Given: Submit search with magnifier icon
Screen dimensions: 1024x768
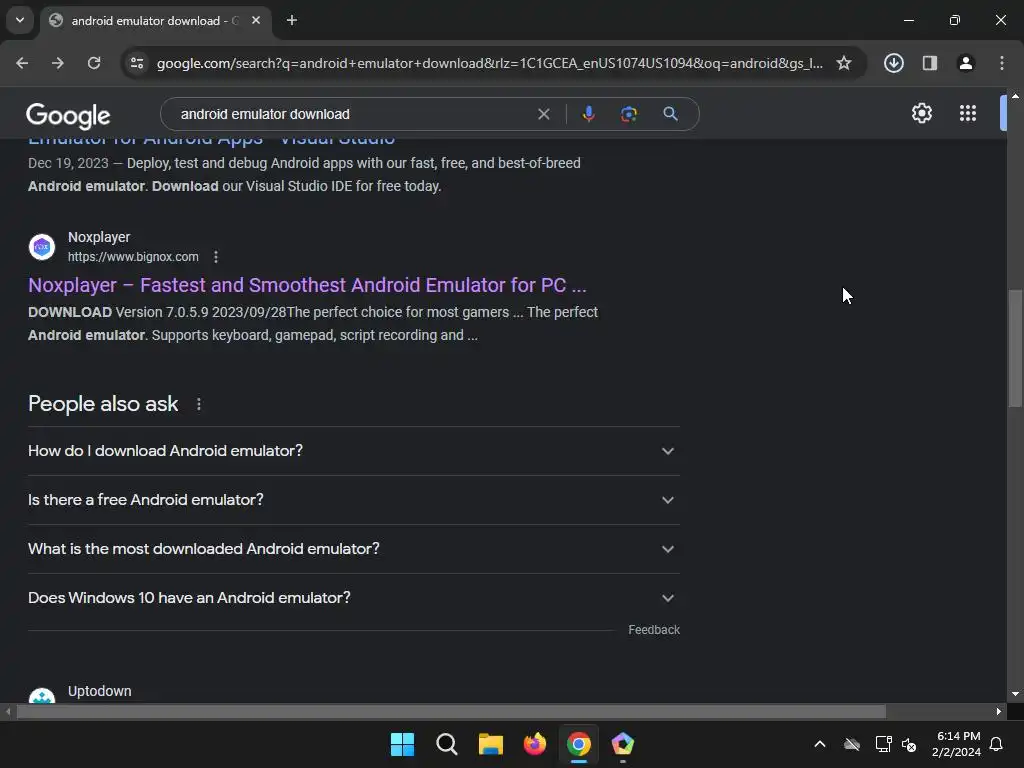Looking at the screenshot, I should tap(670, 114).
